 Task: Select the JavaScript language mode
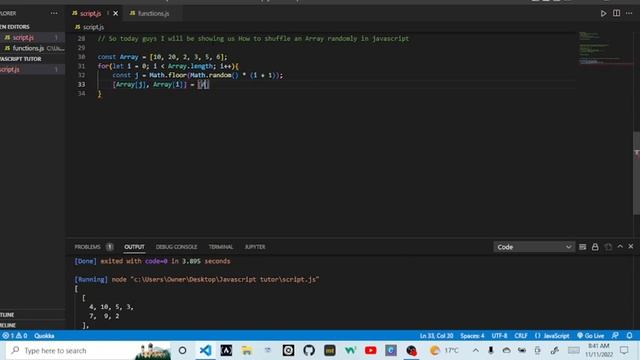point(552,336)
